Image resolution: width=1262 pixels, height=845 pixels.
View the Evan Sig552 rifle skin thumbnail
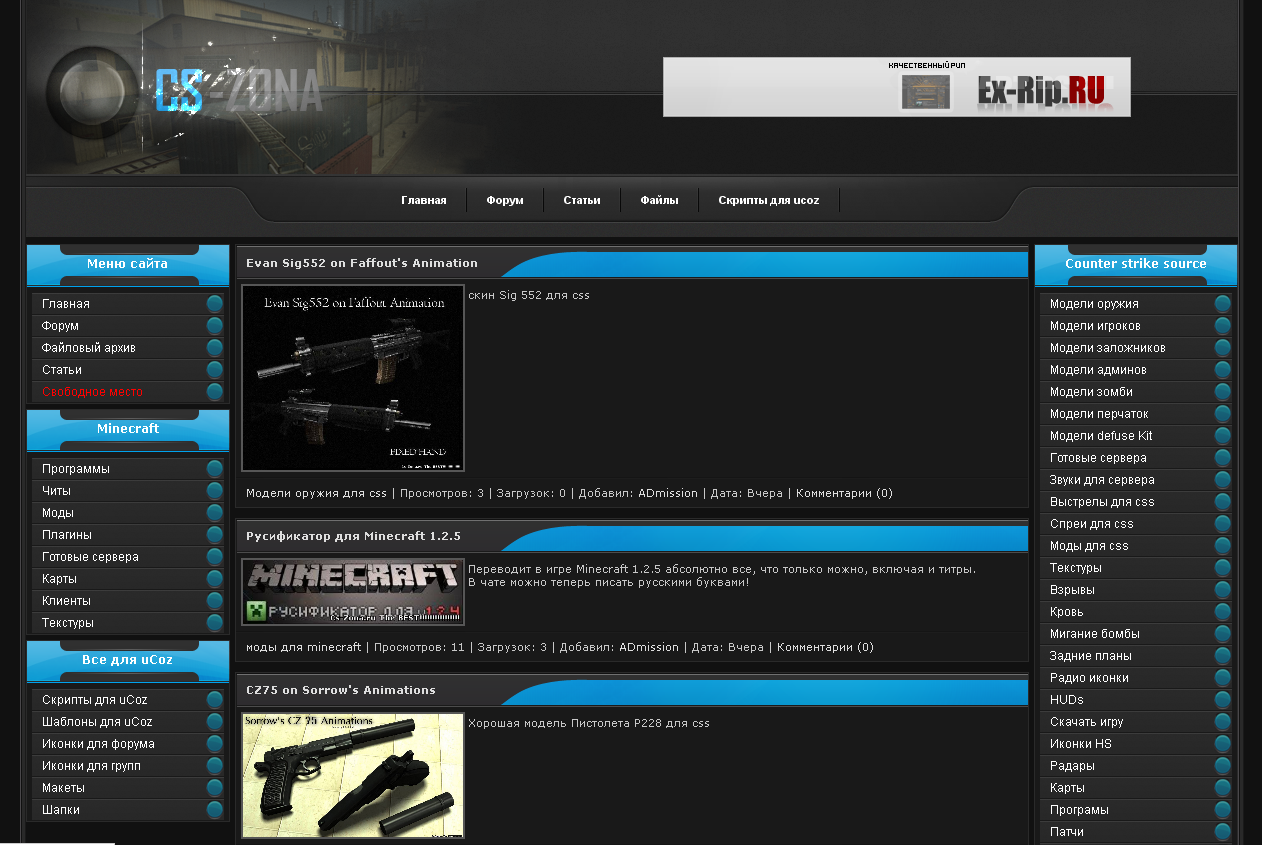(353, 378)
